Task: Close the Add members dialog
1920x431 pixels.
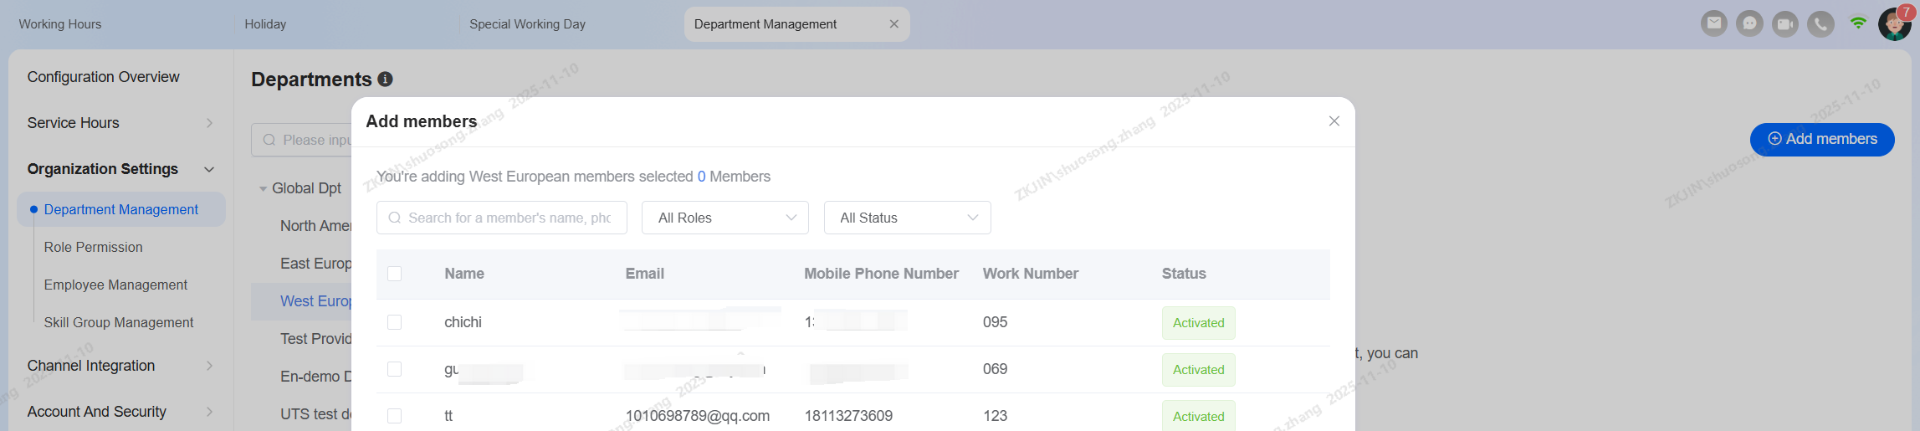Action: (1333, 121)
